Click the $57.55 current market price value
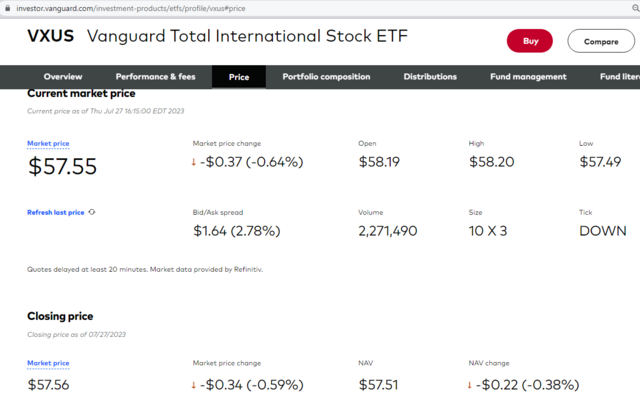The width and height of the screenshot is (640, 413). pos(62,167)
